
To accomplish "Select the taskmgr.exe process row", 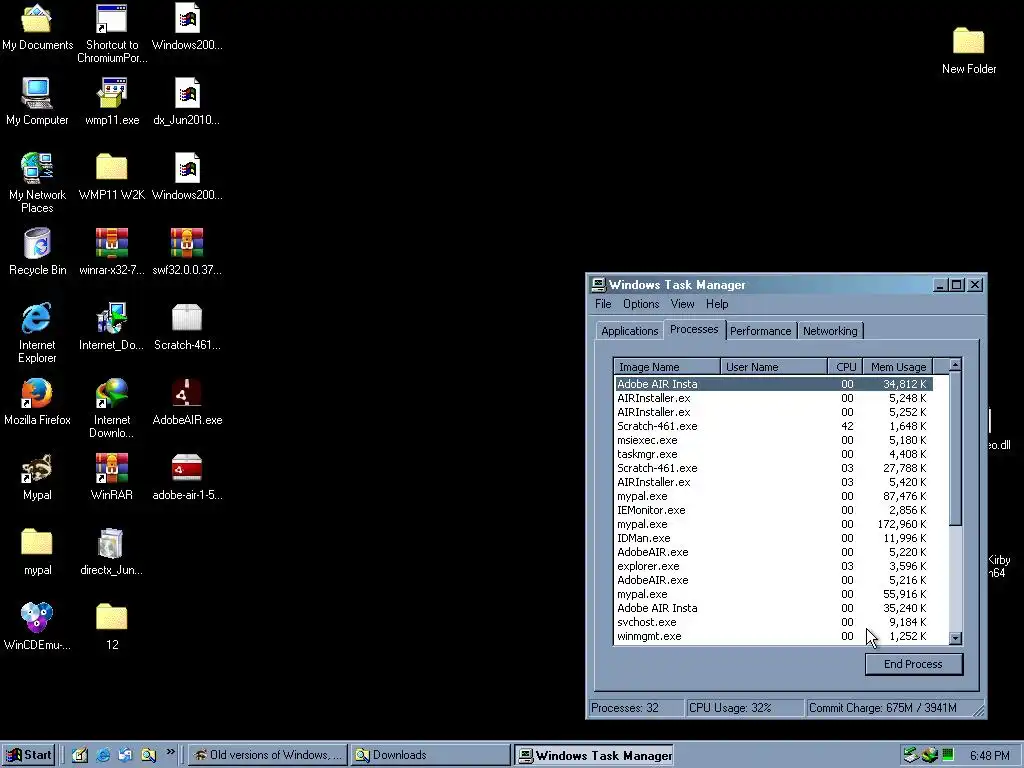I will (x=773, y=454).
